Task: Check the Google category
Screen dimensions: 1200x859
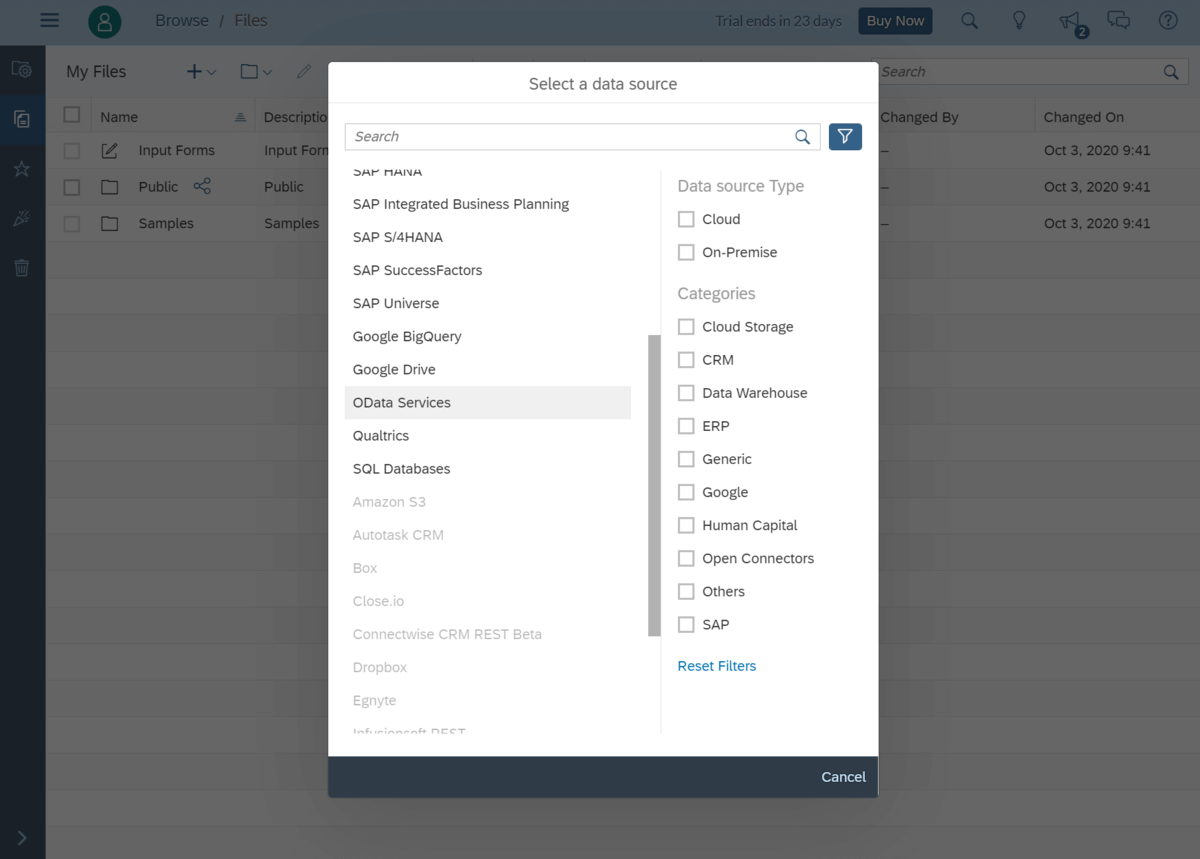Action: (x=686, y=491)
